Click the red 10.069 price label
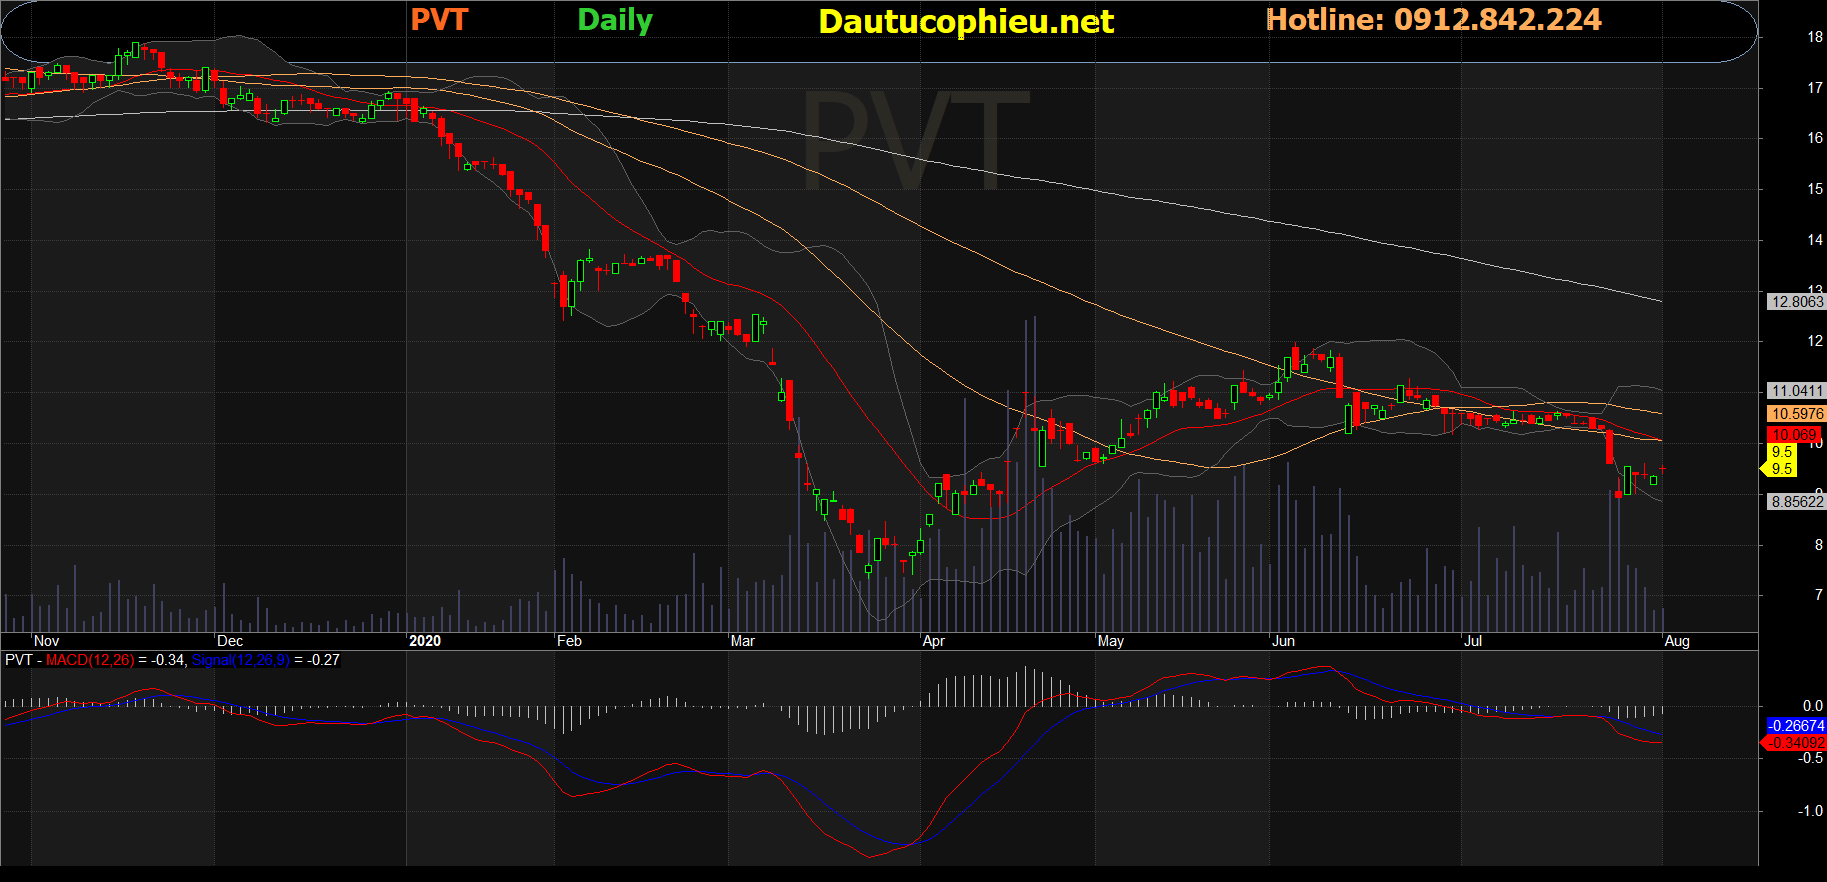The width and height of the screenshot is (1827, 882). (1794, 435)
